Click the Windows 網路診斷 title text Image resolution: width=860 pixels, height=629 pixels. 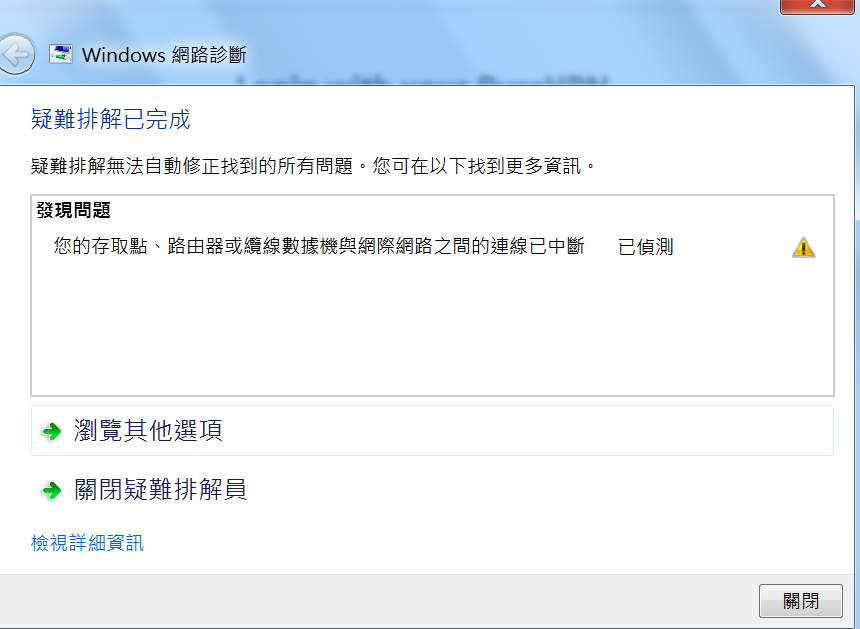pyautogui.click(x=164, y=55)
